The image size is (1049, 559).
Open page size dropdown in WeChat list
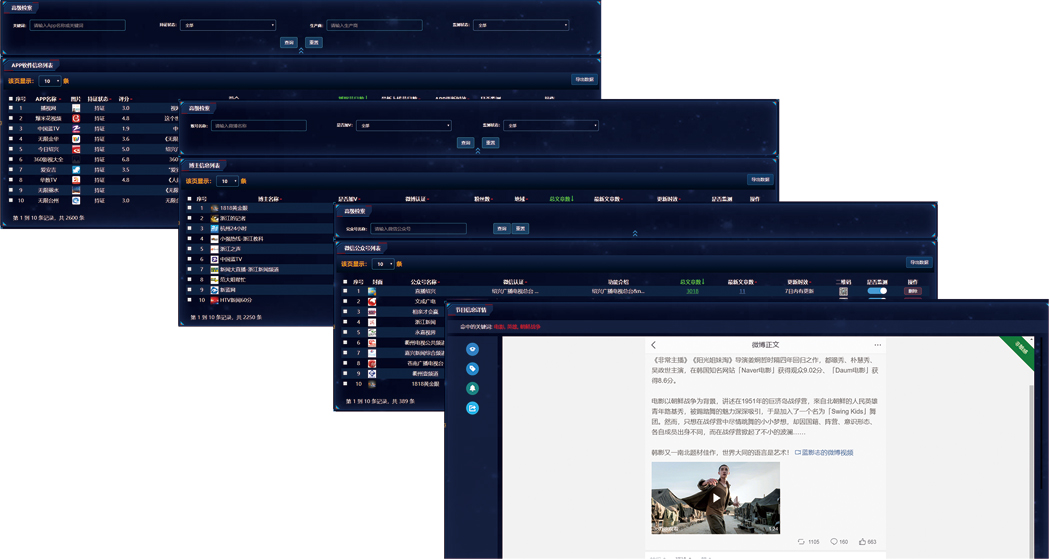click(383, 264)
